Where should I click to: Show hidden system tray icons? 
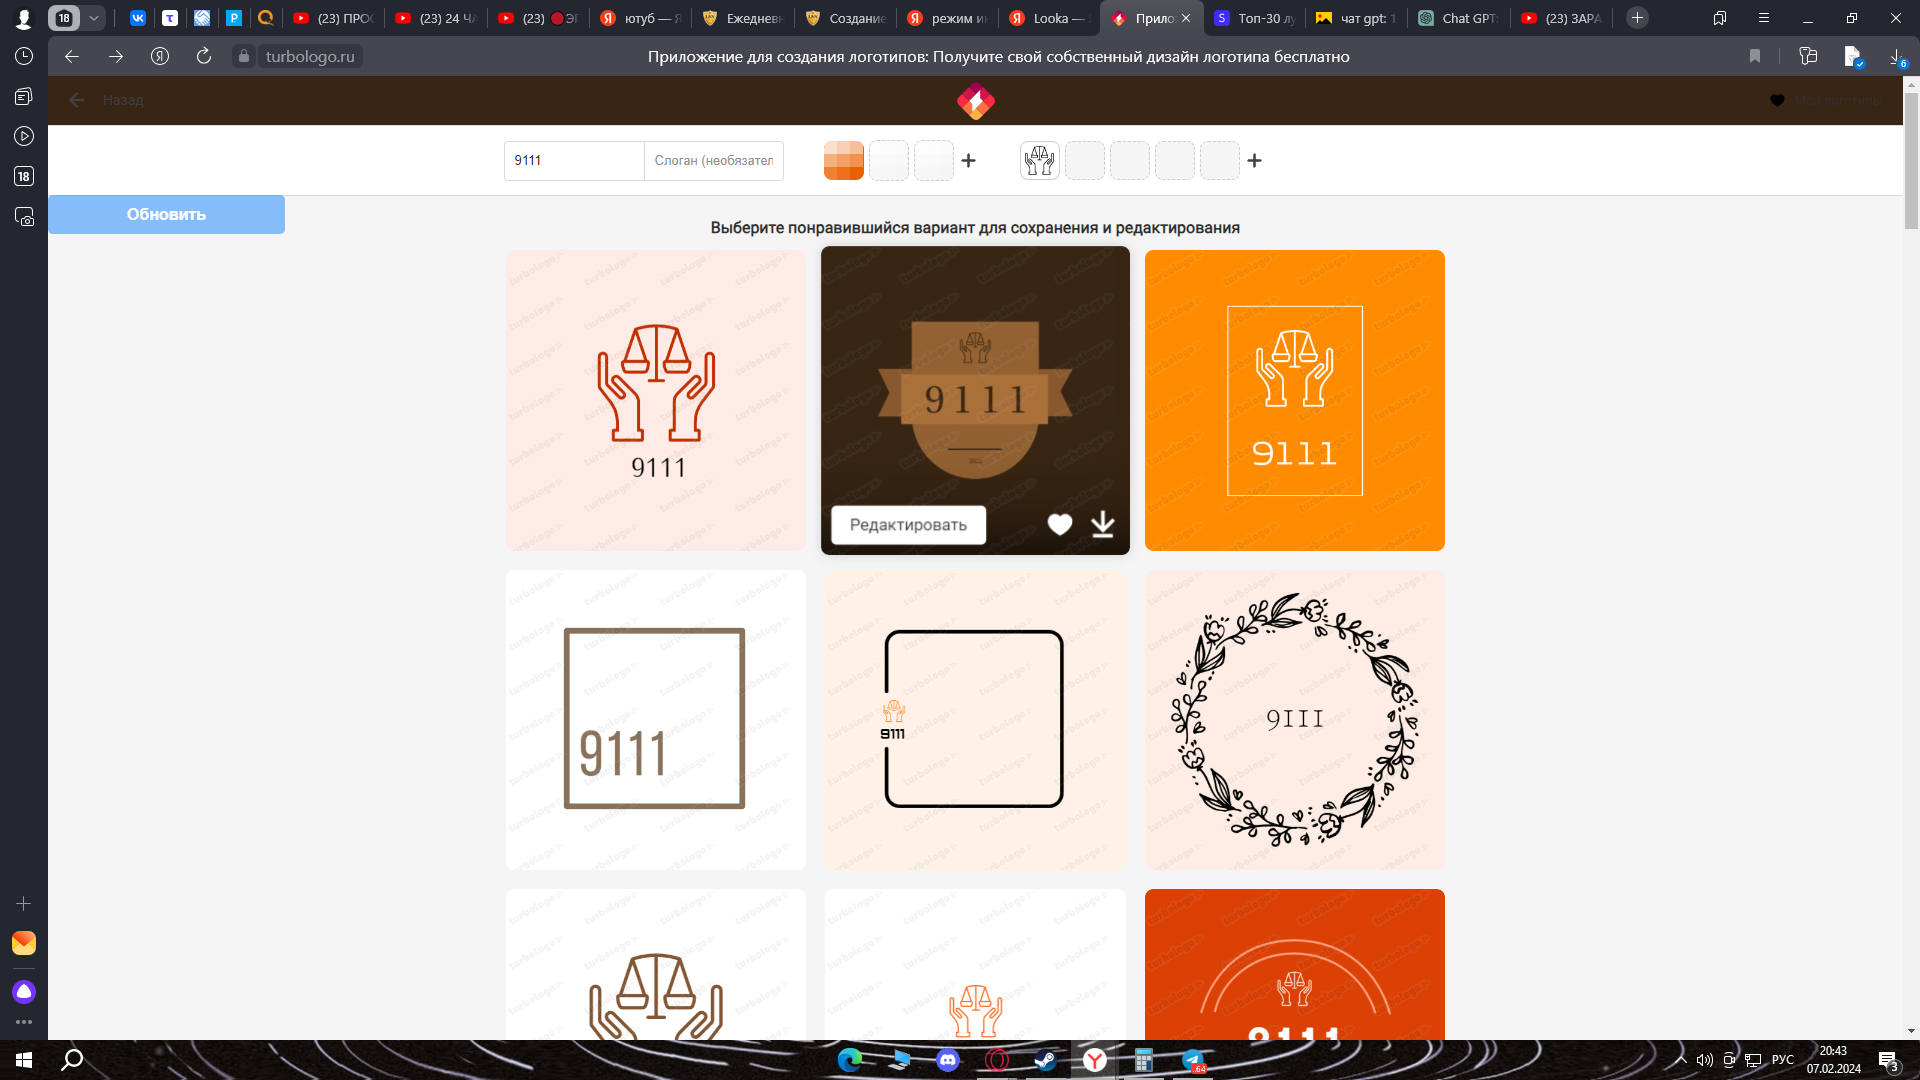pos(1680,1060)
